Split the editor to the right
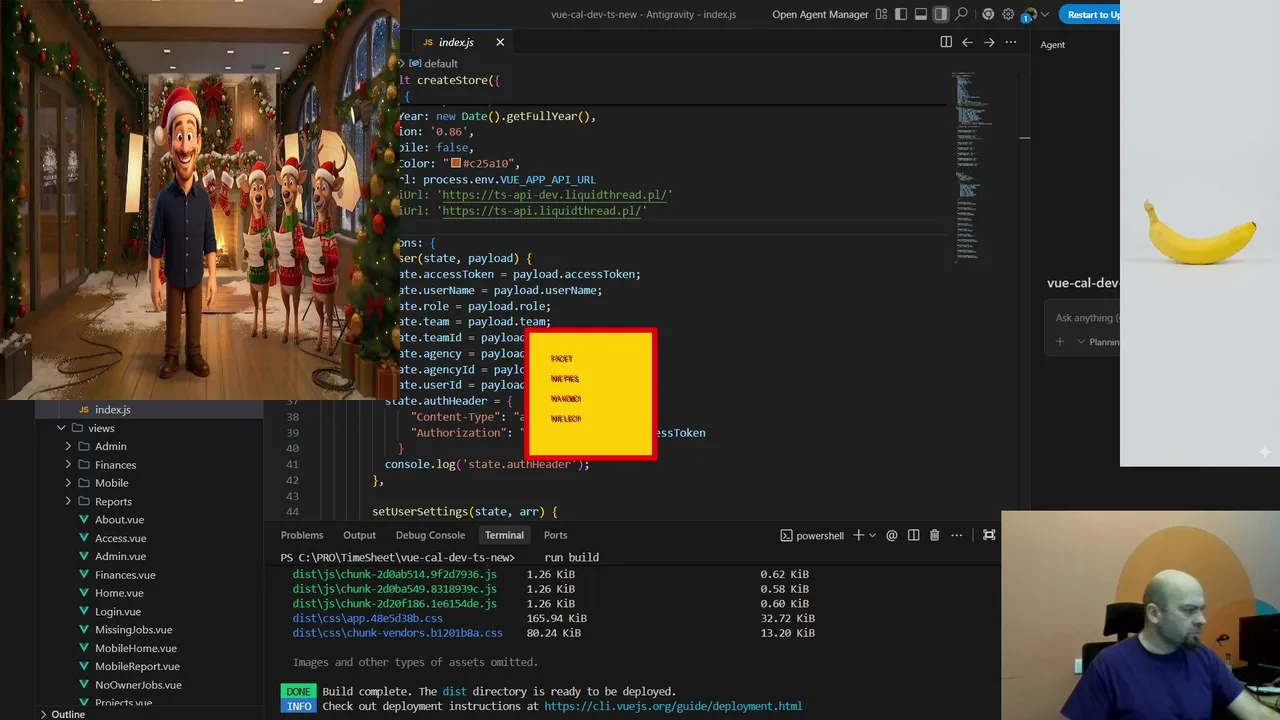This screenshot has width=1280, height=720. (x=946, y=42)
